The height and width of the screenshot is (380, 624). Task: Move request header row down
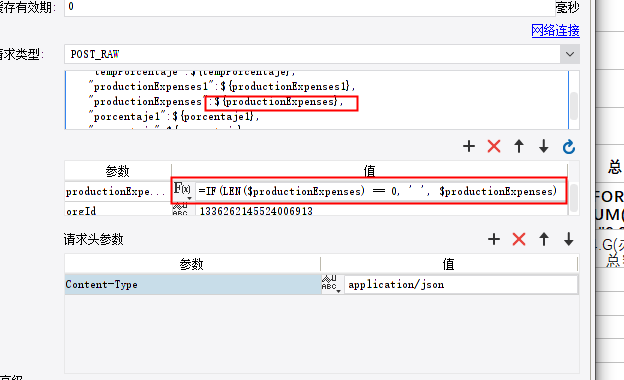pyautogui.click(x=569, y=239)
